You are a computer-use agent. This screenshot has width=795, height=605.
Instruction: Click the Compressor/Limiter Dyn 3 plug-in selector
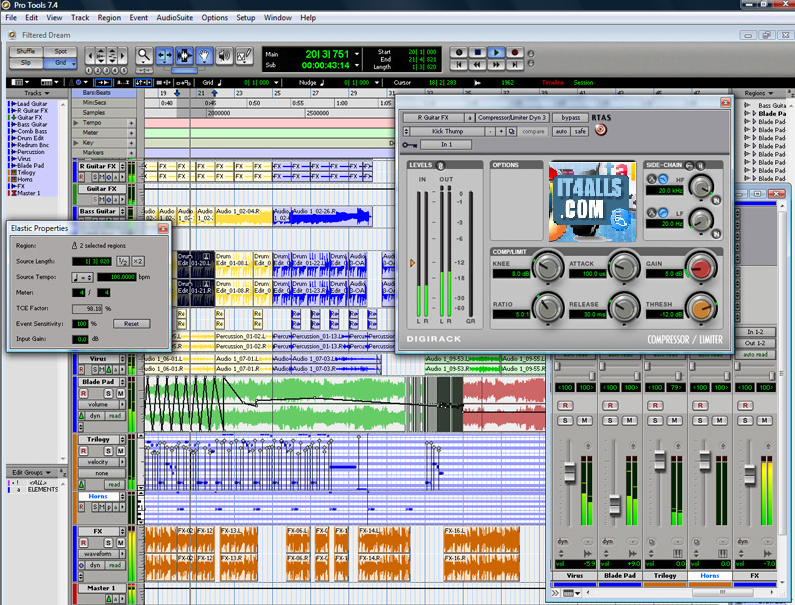click(512, 118)
